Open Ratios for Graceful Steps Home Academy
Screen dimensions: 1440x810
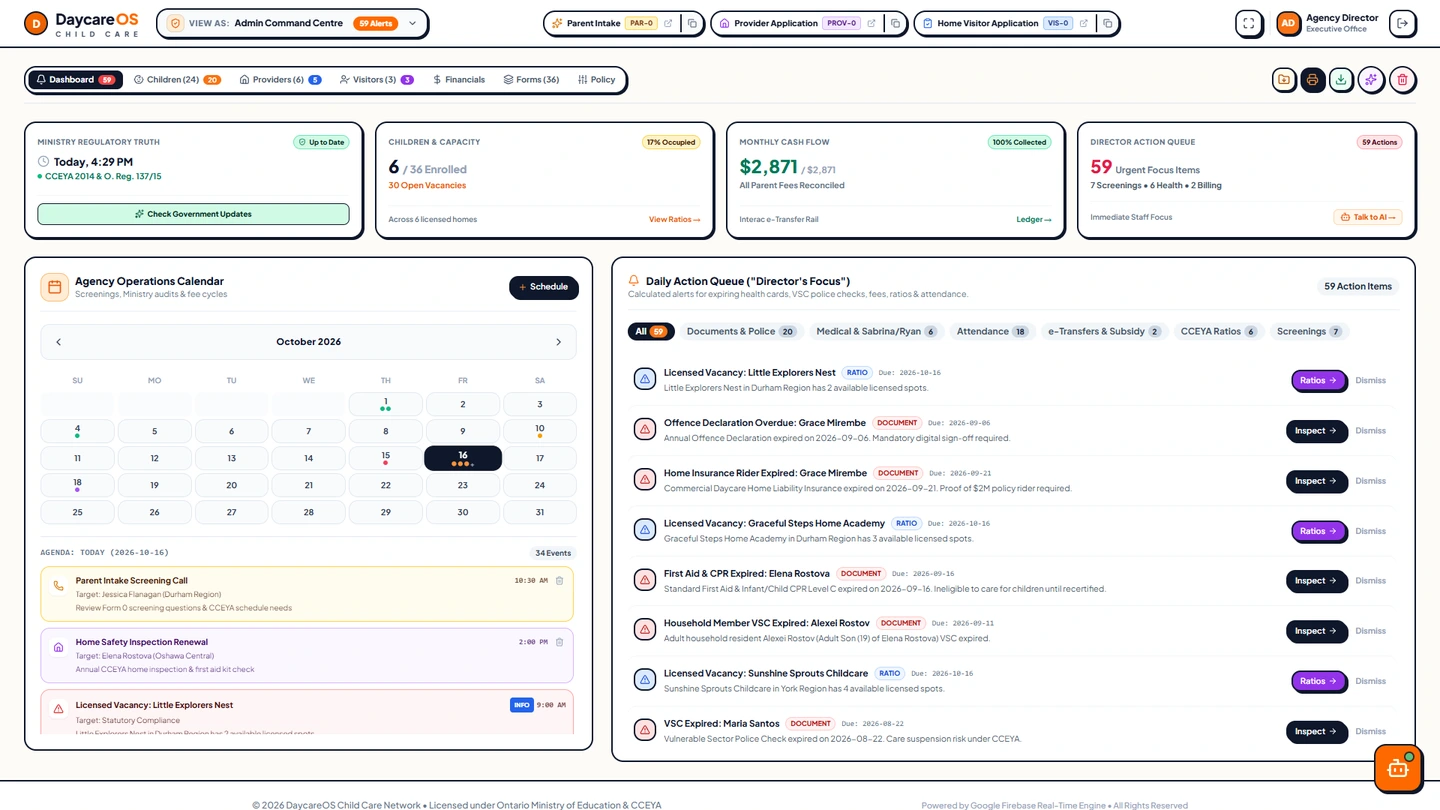(x=1318, y=531)
